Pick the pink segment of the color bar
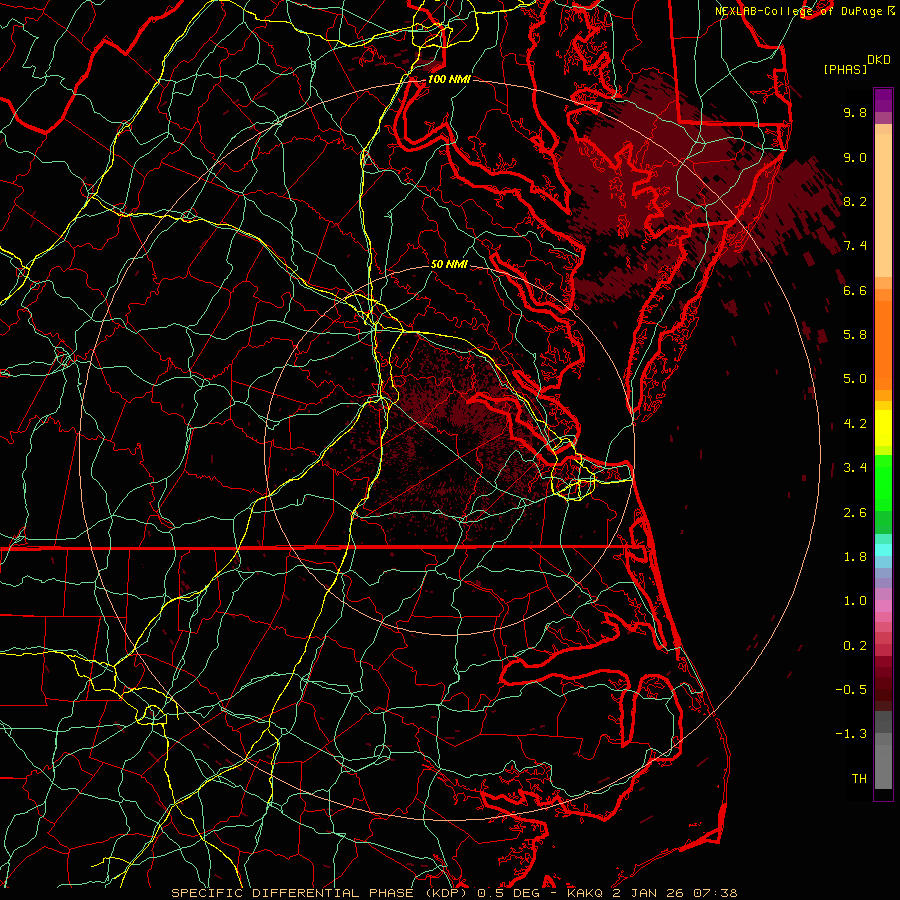This screenshot has height=900, width=900. 883,606
